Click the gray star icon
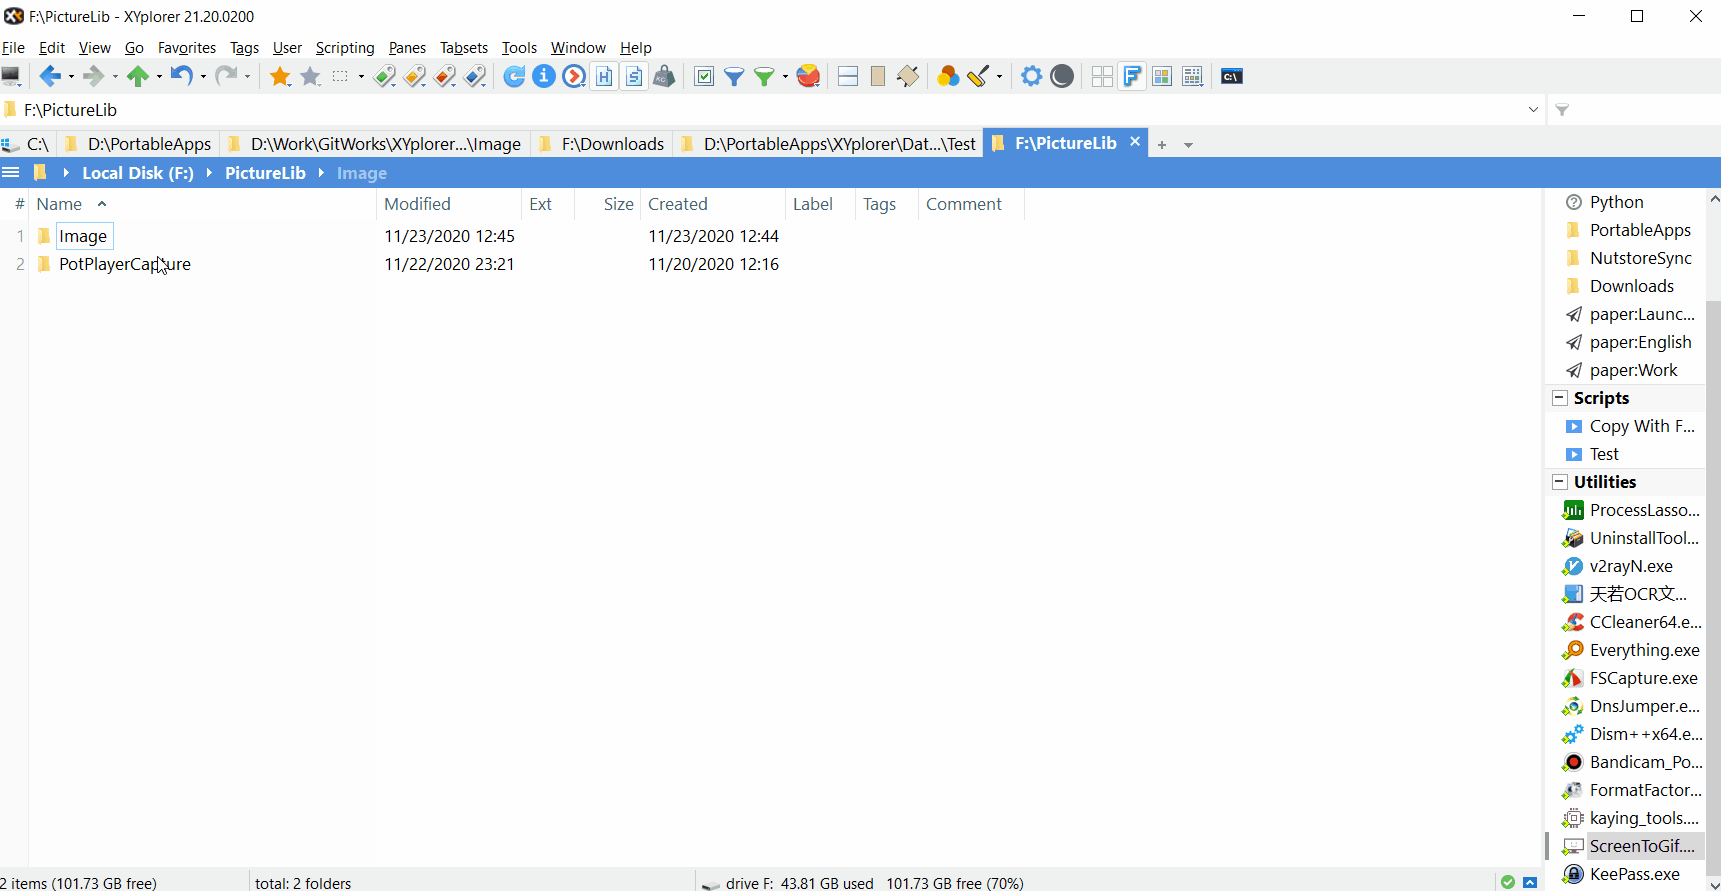The image size is (1721, 891). click(x=311, y=76)
